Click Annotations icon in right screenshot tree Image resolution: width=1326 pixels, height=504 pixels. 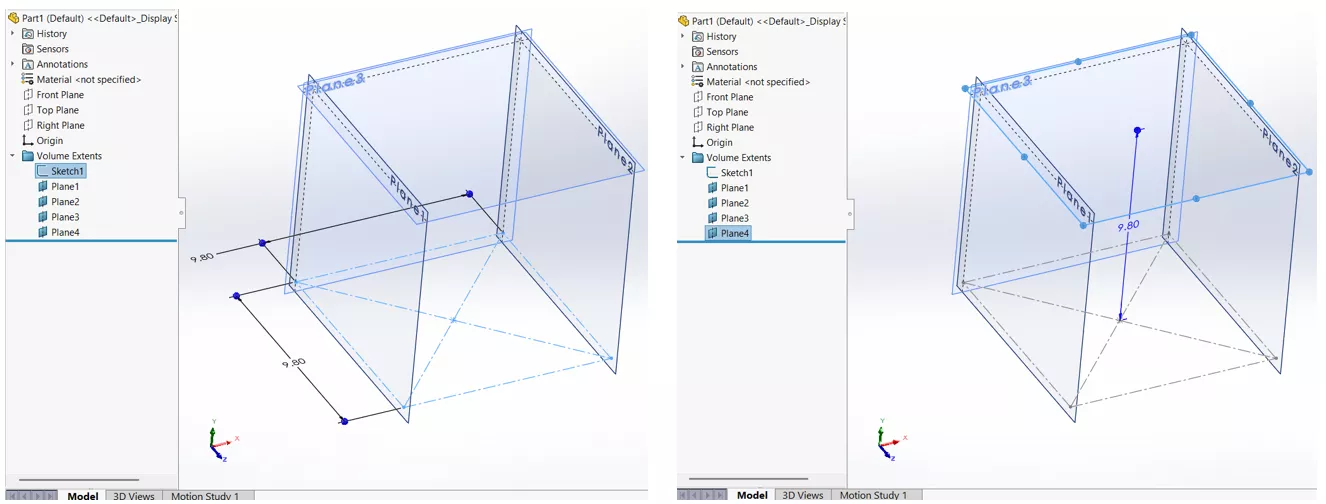tap(698, 67)
